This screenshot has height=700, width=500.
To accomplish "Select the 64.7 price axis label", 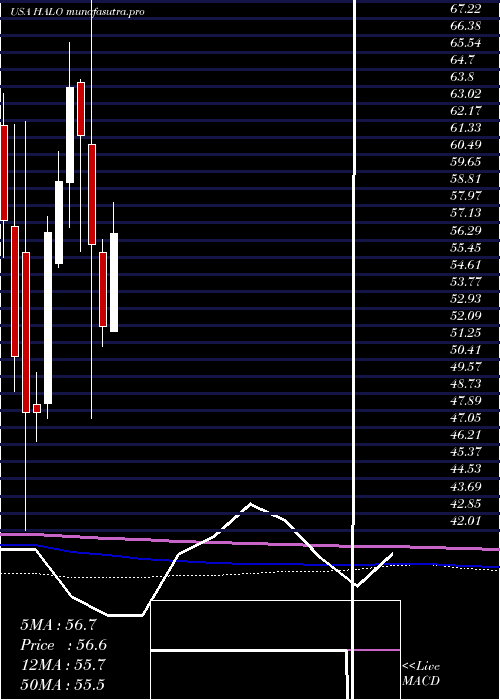I will click(x=462, y=59).
